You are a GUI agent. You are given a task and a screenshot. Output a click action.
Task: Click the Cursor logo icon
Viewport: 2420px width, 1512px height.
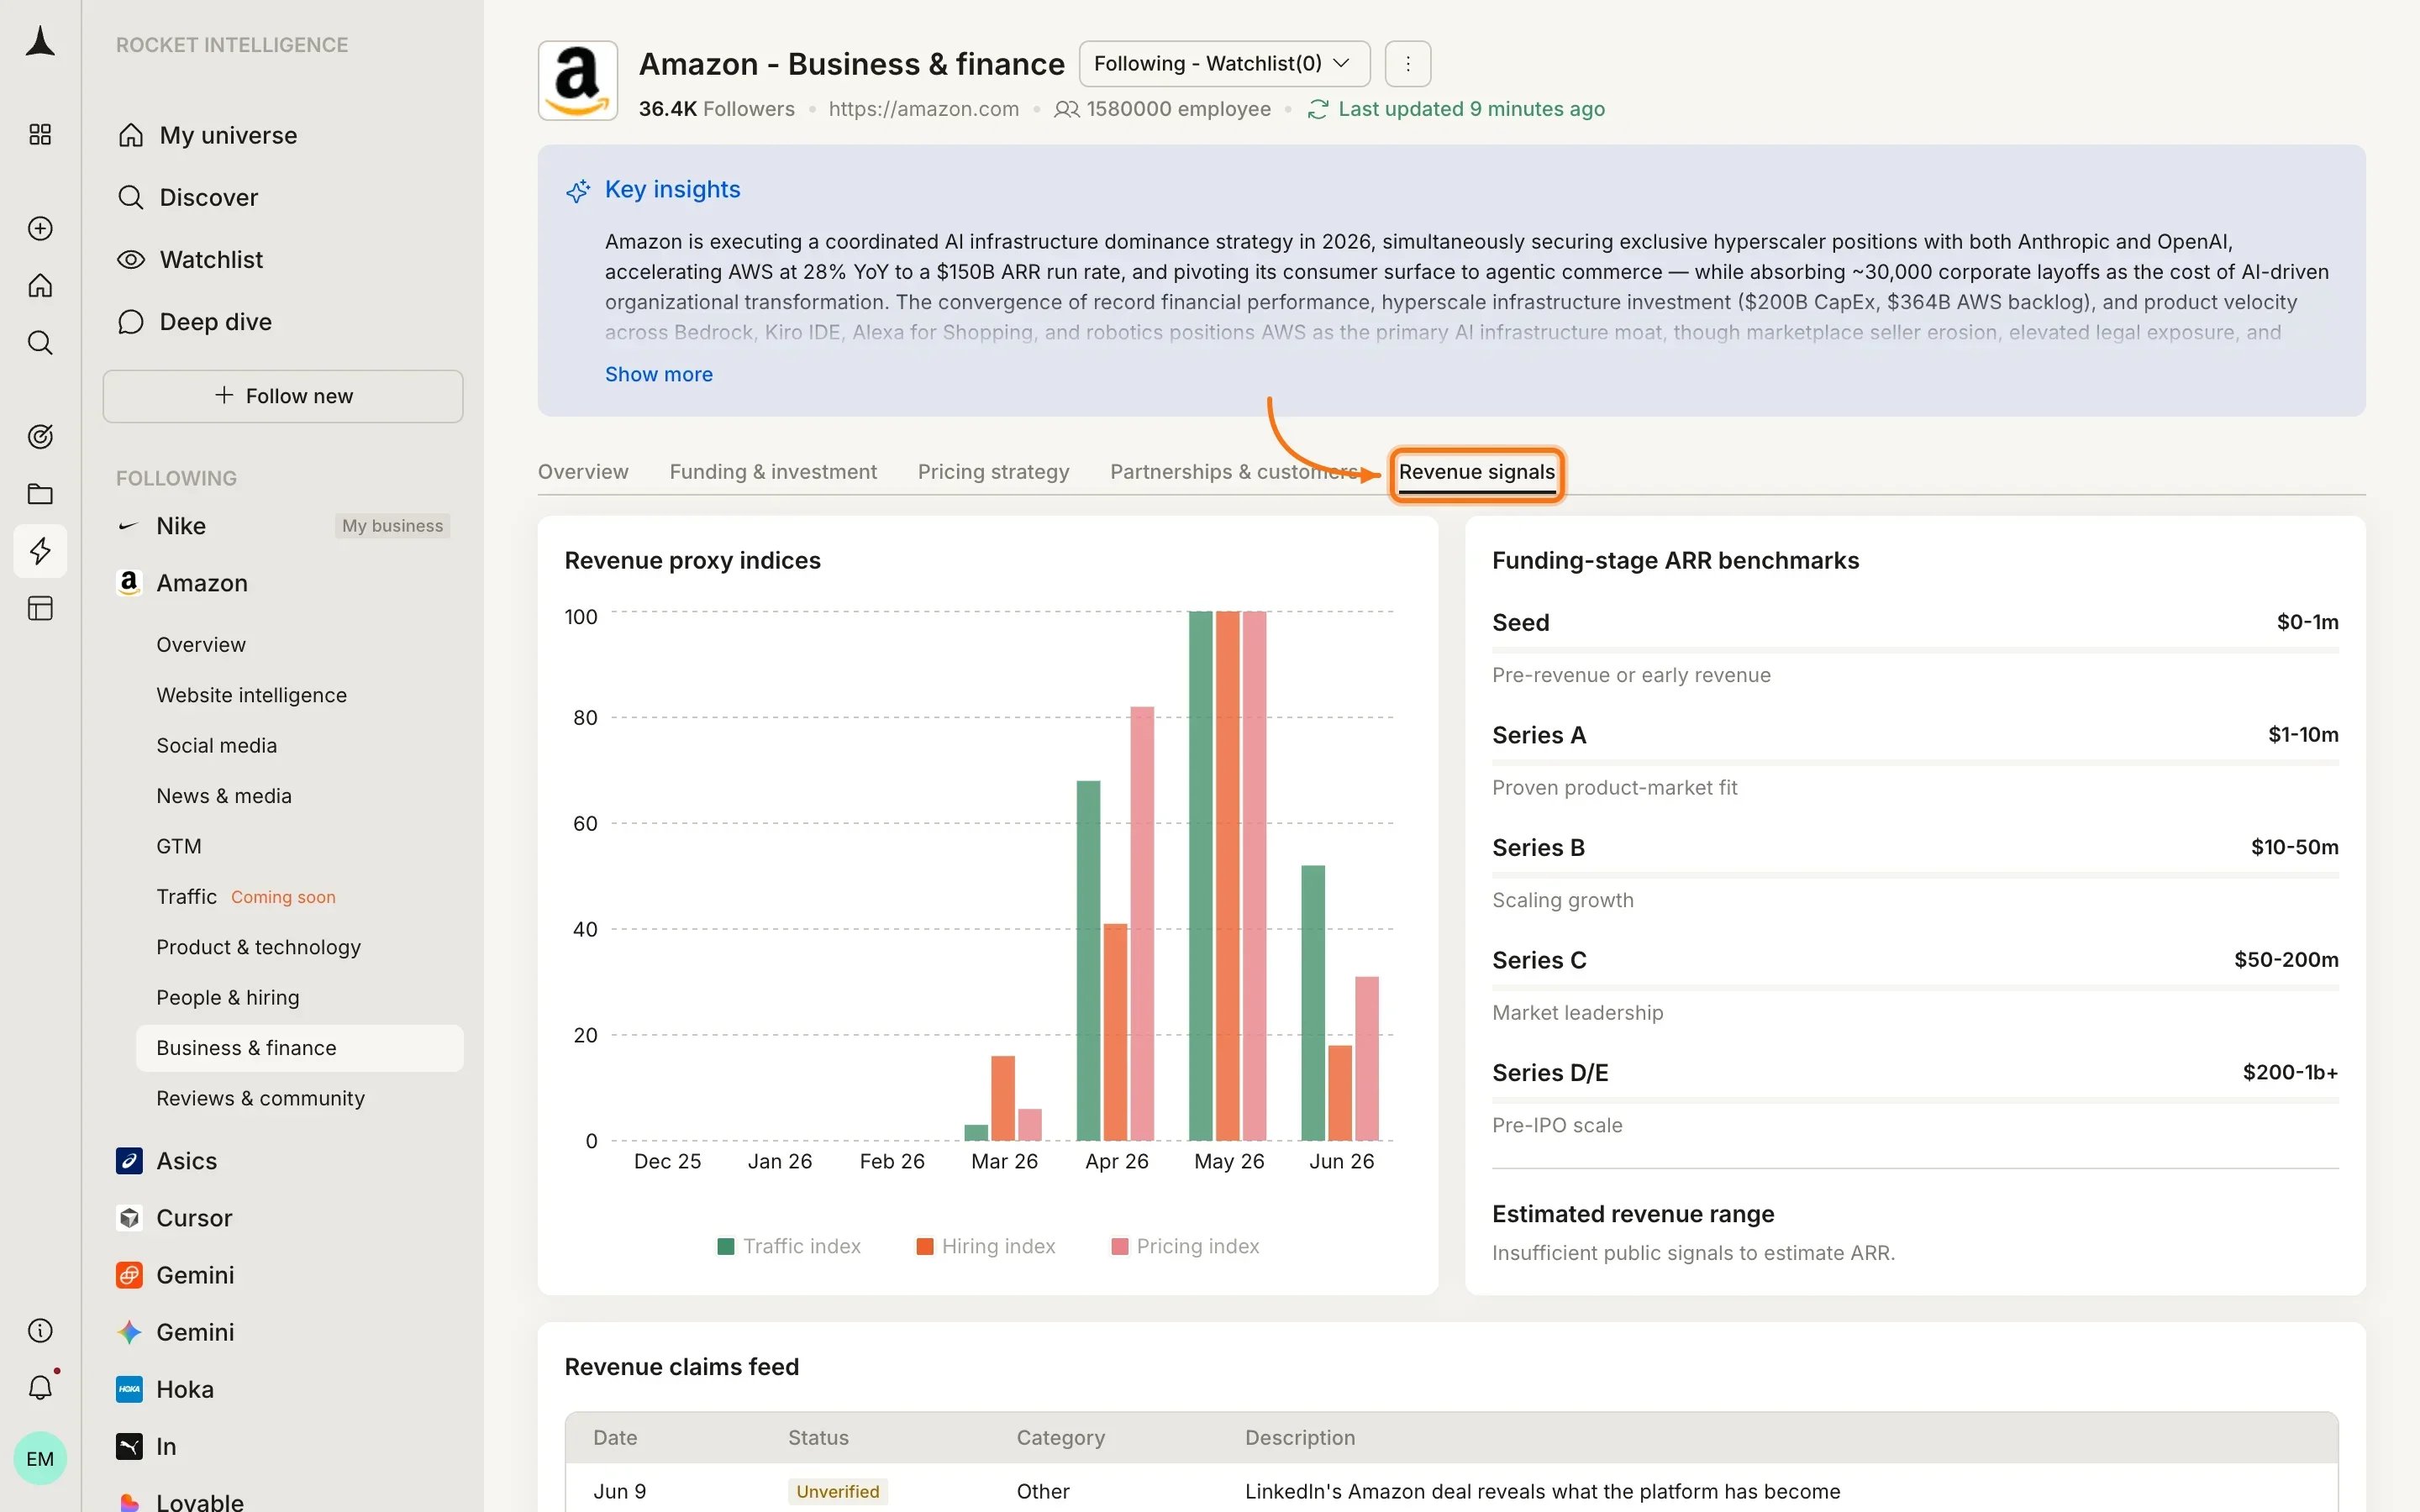[x=129, y=1218]
